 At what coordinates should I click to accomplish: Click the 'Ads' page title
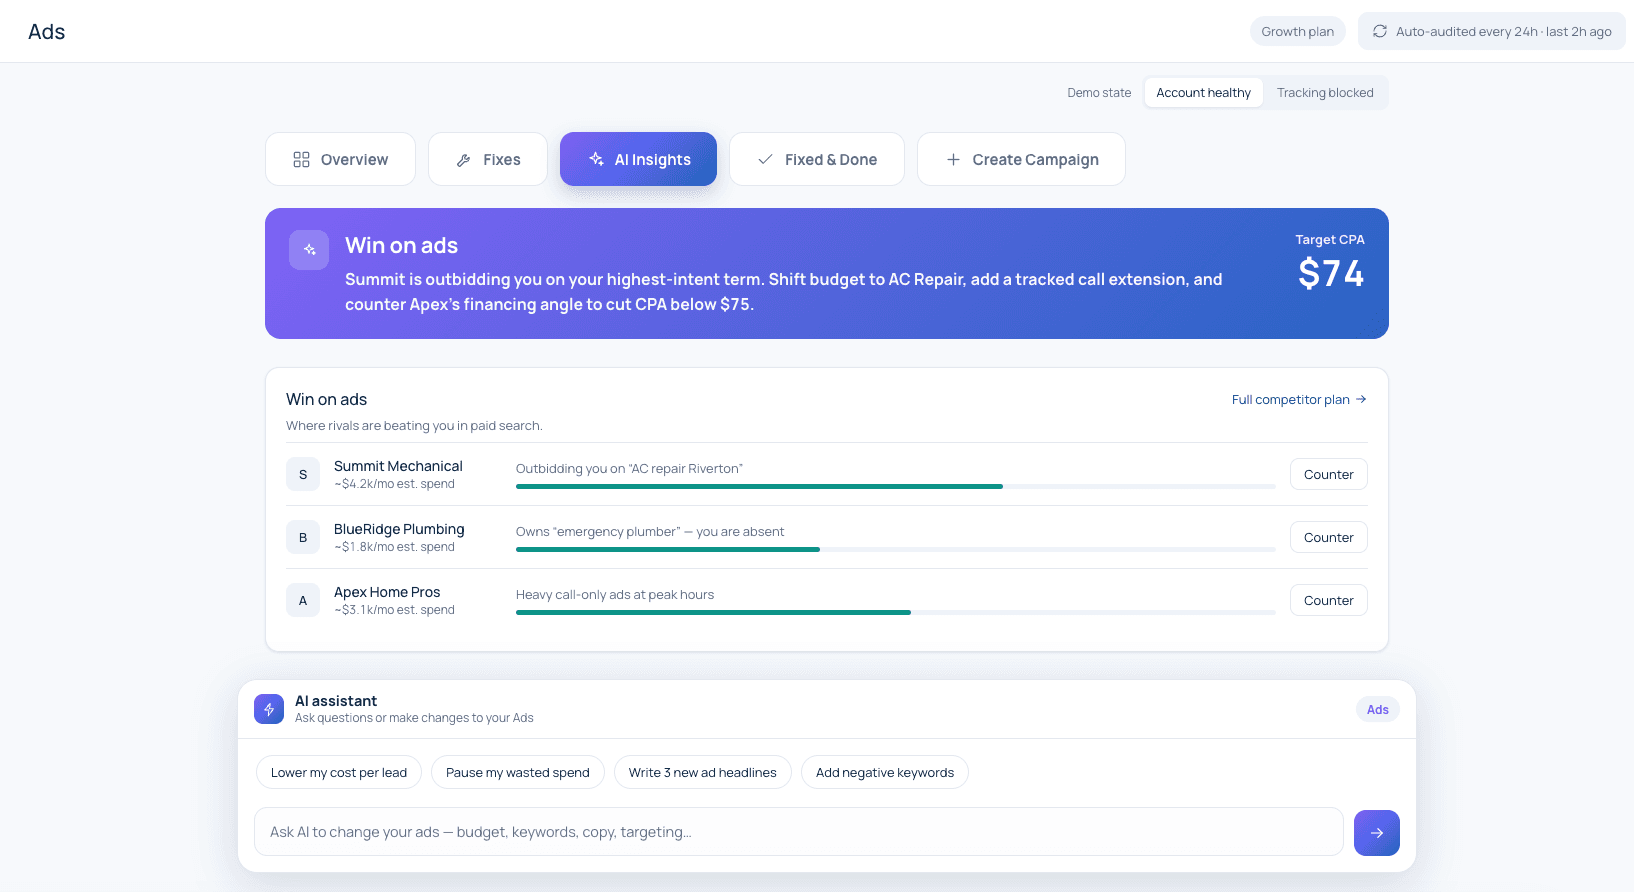click(x=47, y=32)
